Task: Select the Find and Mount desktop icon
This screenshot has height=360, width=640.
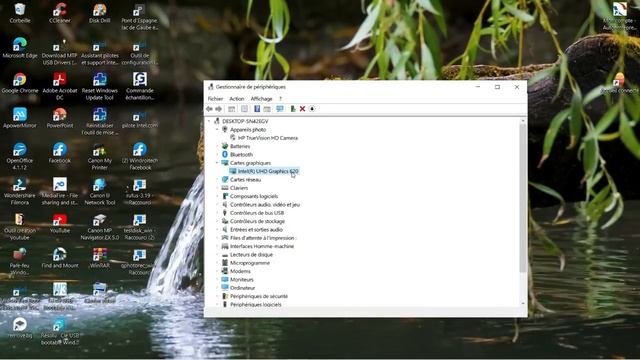Action: pyautogui.click(x=60, y=258)
